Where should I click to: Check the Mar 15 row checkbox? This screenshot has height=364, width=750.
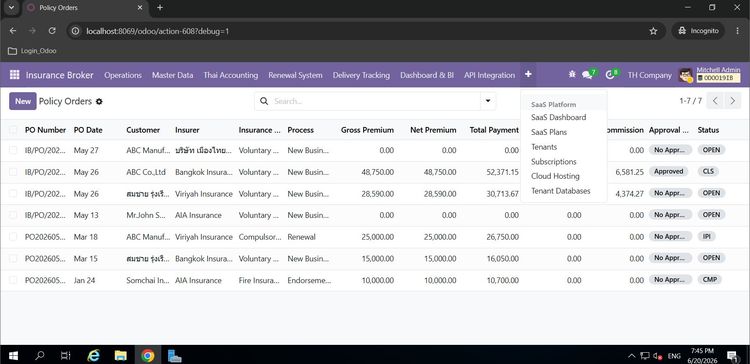[13, 258]
